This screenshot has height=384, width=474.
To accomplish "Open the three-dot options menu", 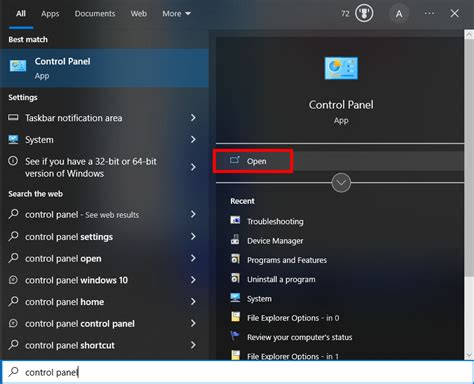I will (429, 14).
